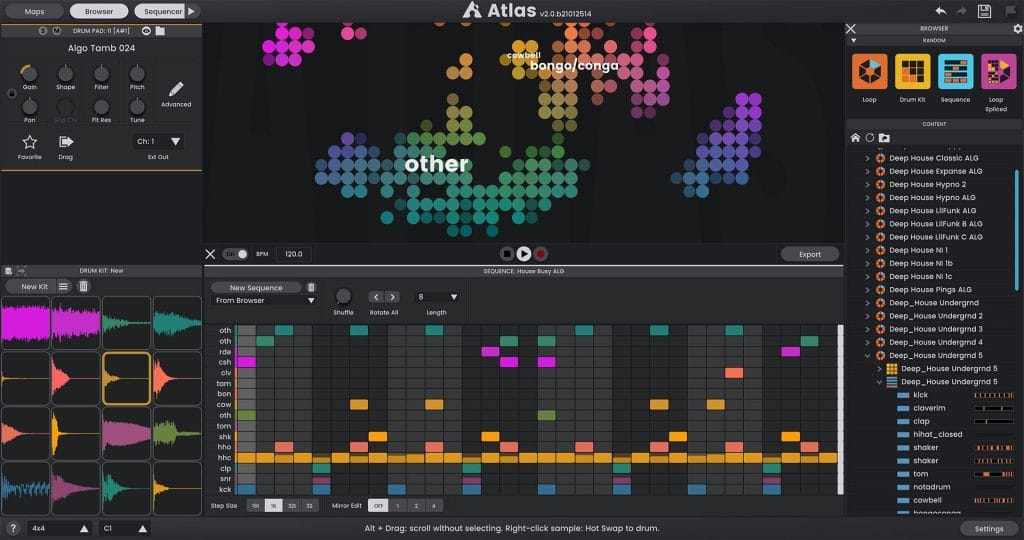Click the Shuffle knob
The height and width of the screenshot is (540, 1024).
(x=343, y=297)
